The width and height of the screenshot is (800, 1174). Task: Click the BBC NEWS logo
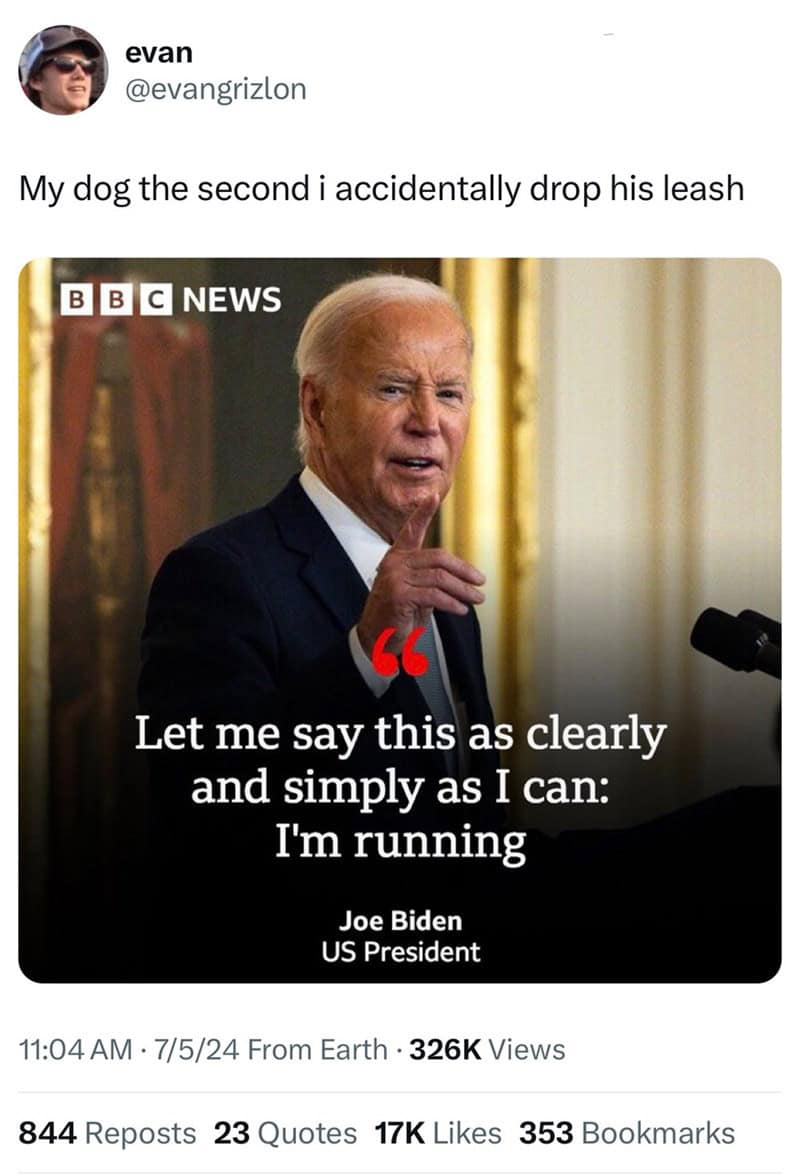171,299
